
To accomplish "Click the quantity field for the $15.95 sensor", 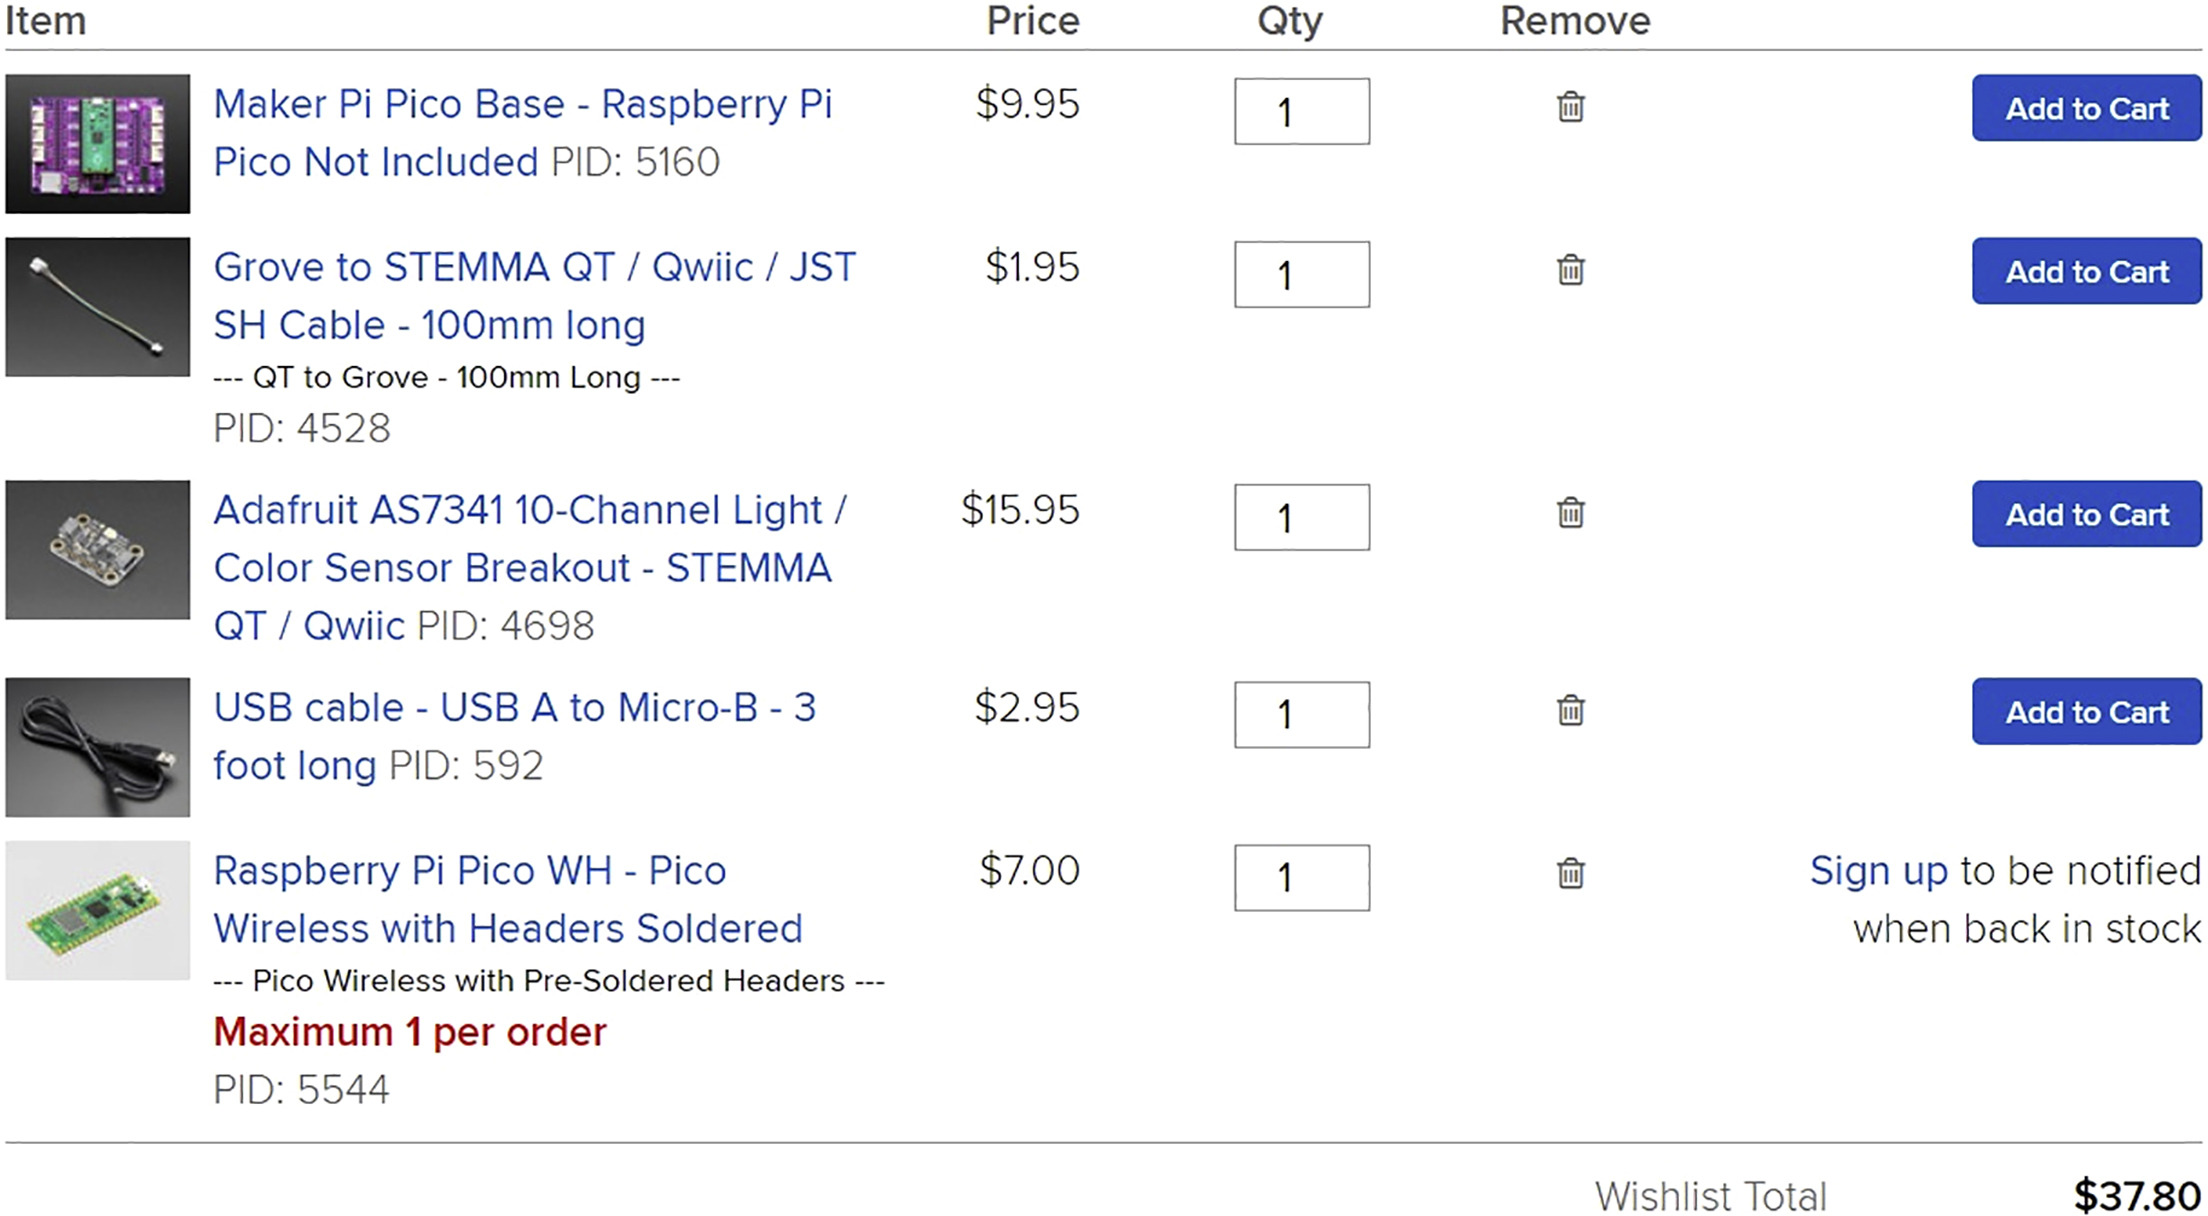I will 1301,517.
